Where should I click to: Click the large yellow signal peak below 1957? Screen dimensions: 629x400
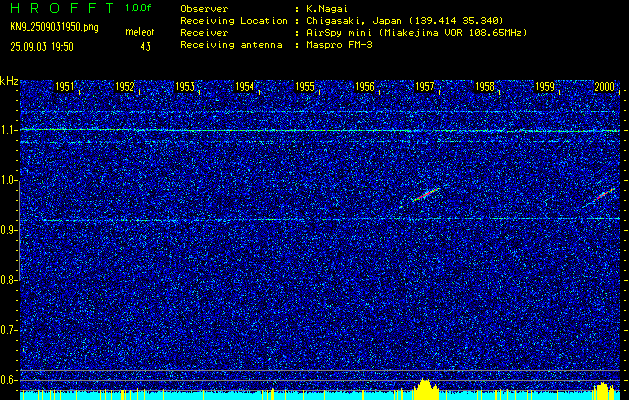tap(426, 389)
